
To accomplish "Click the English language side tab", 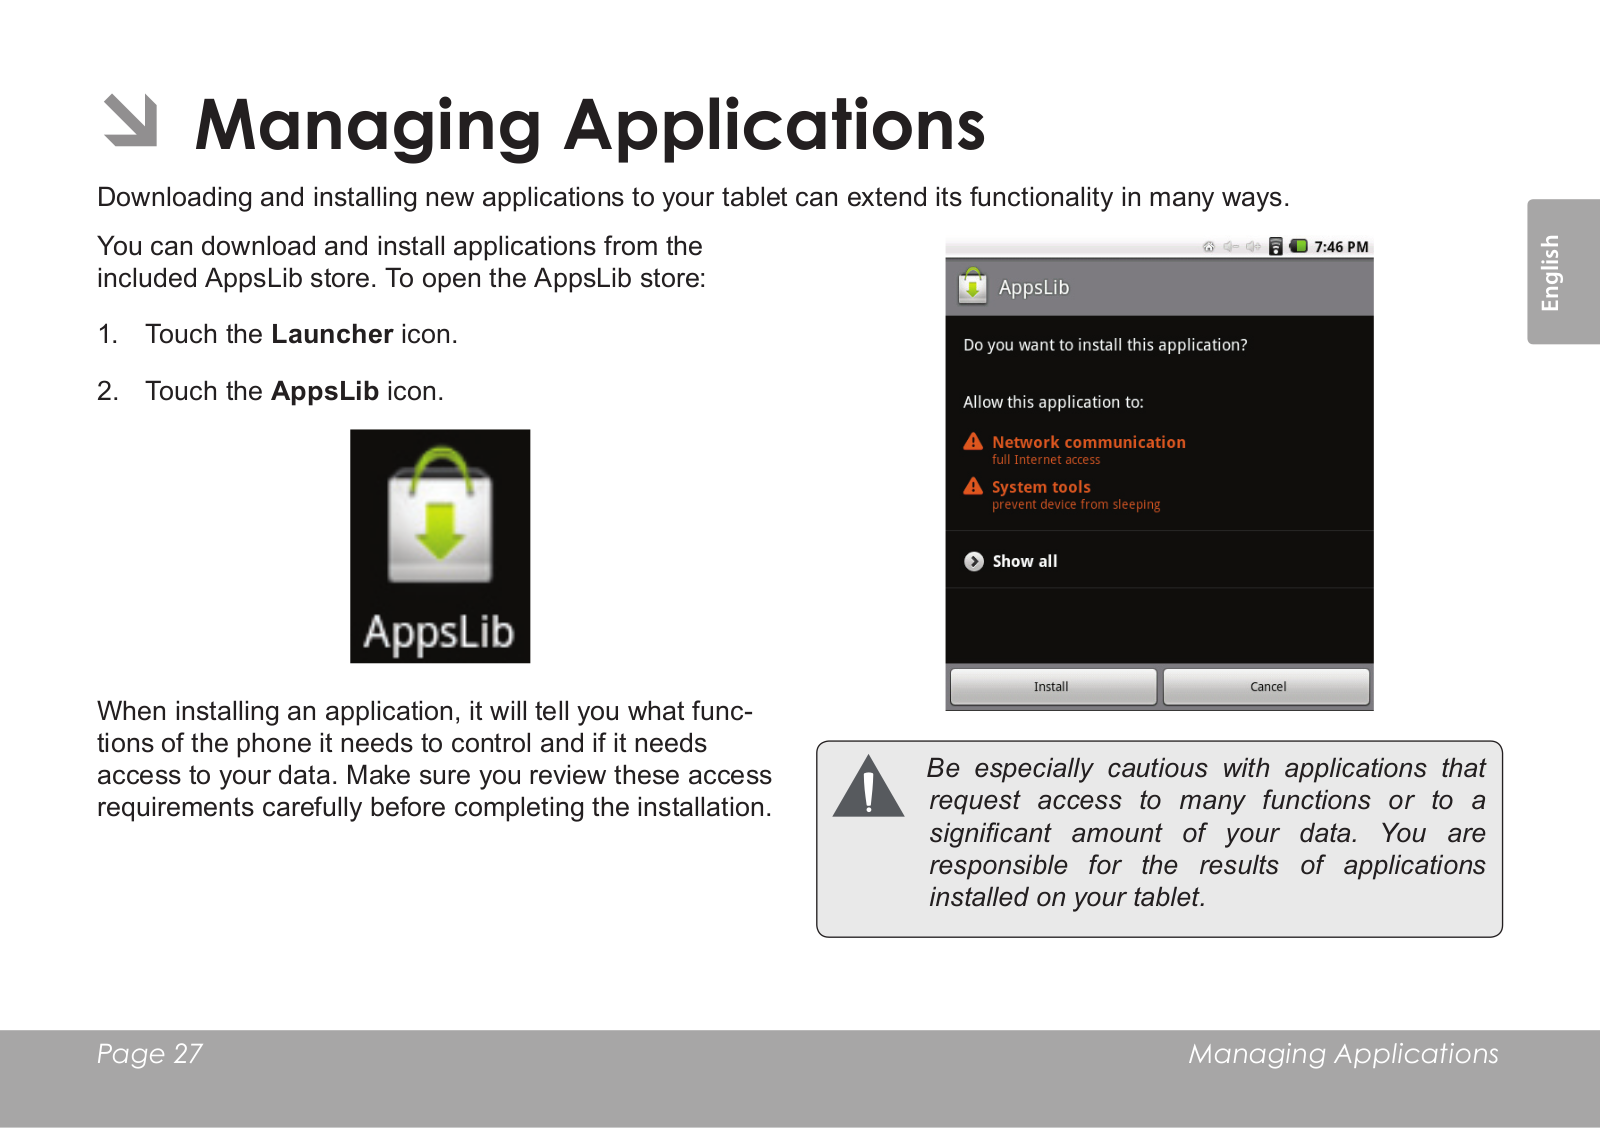I will [x=1563, y=272].
